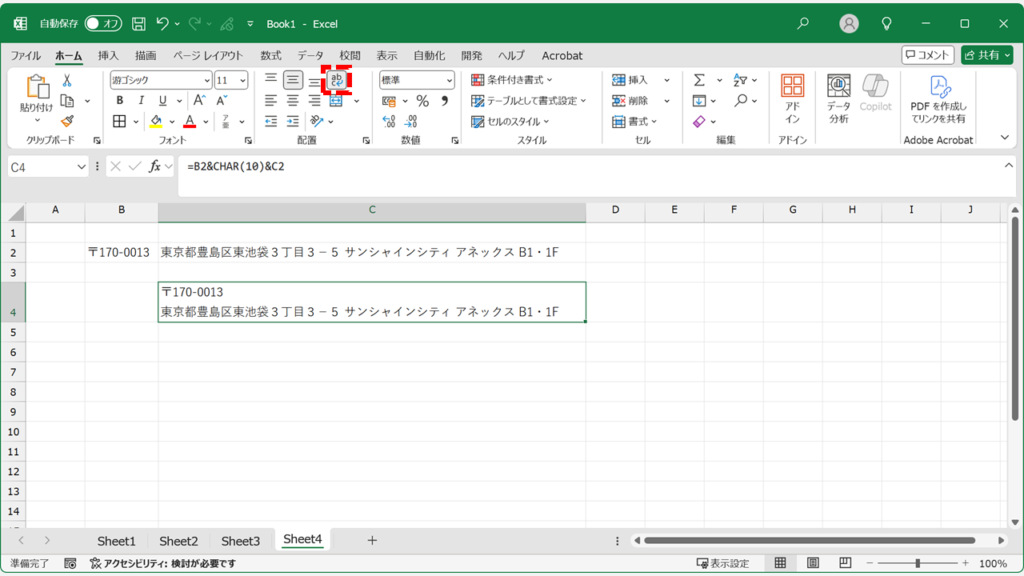Viewport: 1024px width, 576px height.
Task: Decrease font size with smaller A
Action: [221, 101]
